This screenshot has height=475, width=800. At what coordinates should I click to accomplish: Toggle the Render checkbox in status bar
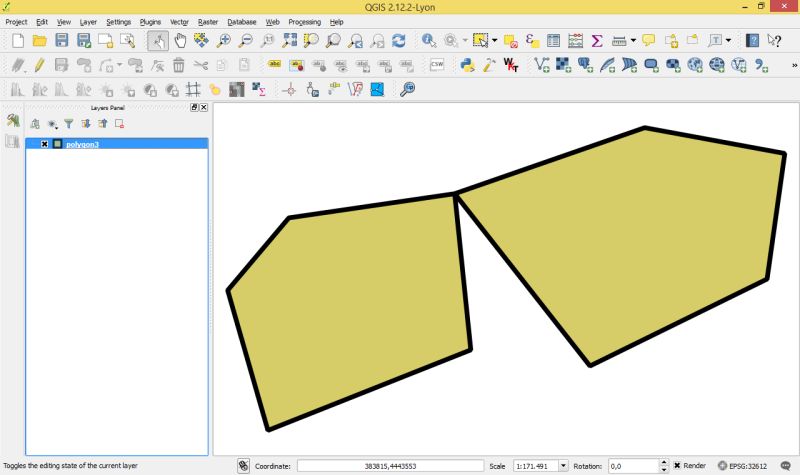tap(678, 465)
